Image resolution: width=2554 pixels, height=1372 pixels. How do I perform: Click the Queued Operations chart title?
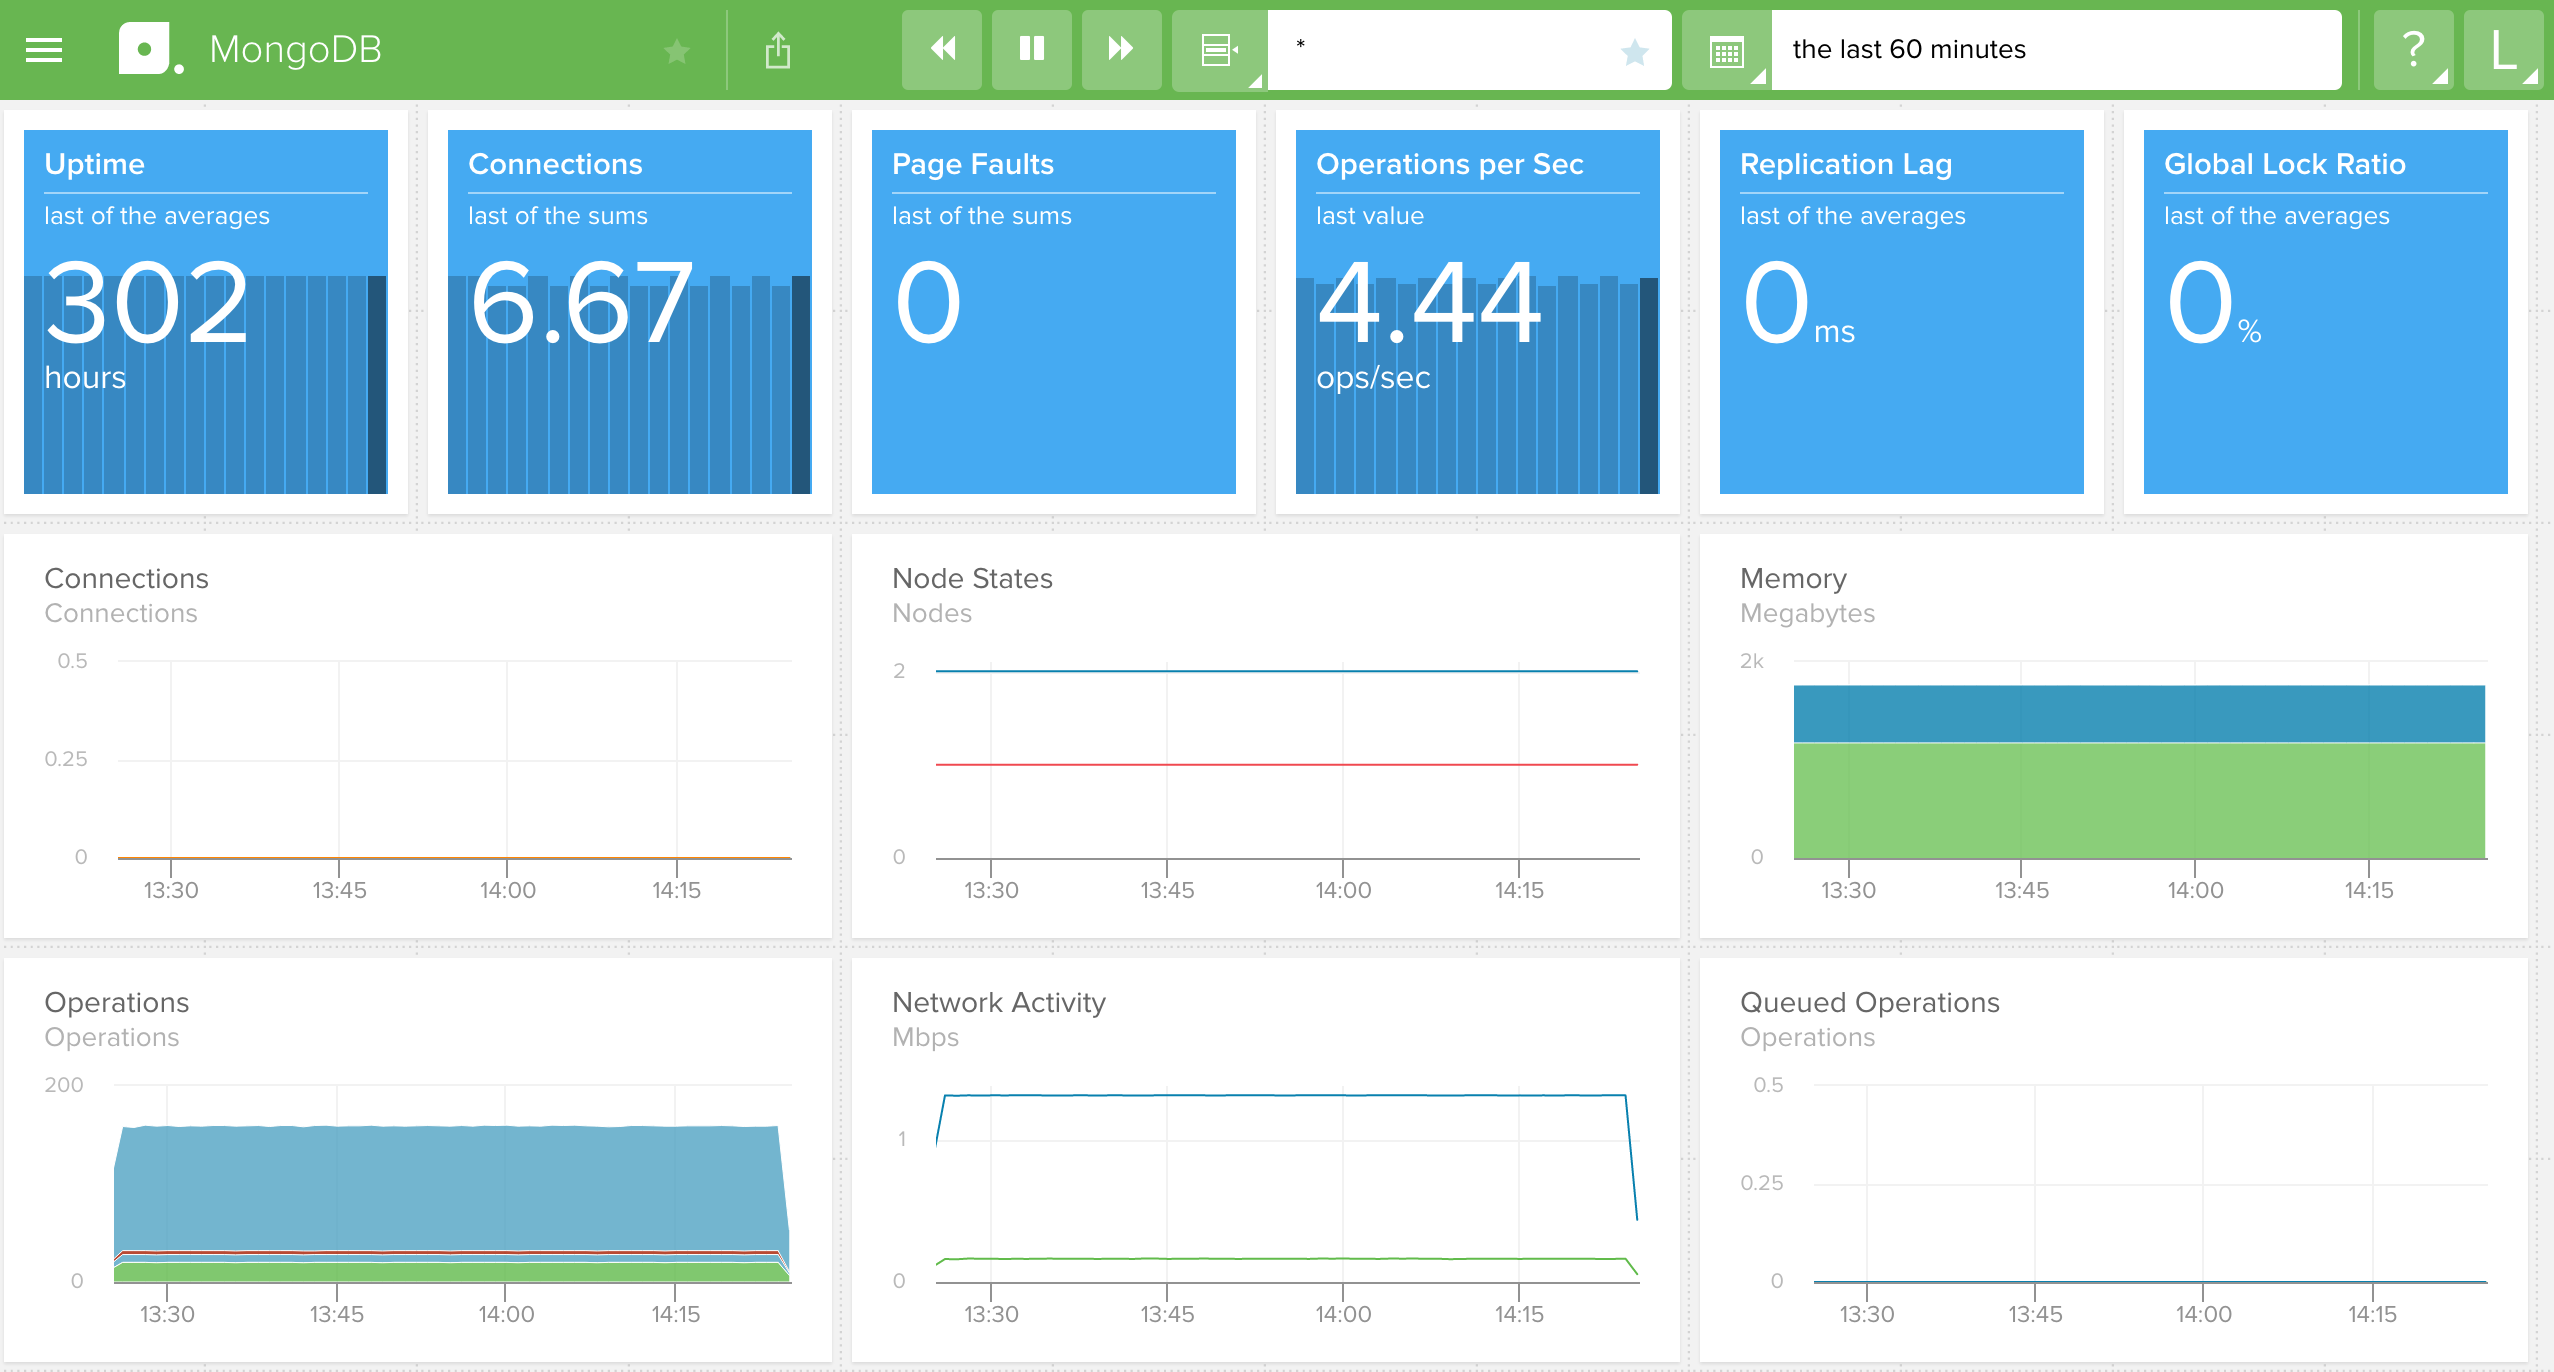click(1870, 1002)
